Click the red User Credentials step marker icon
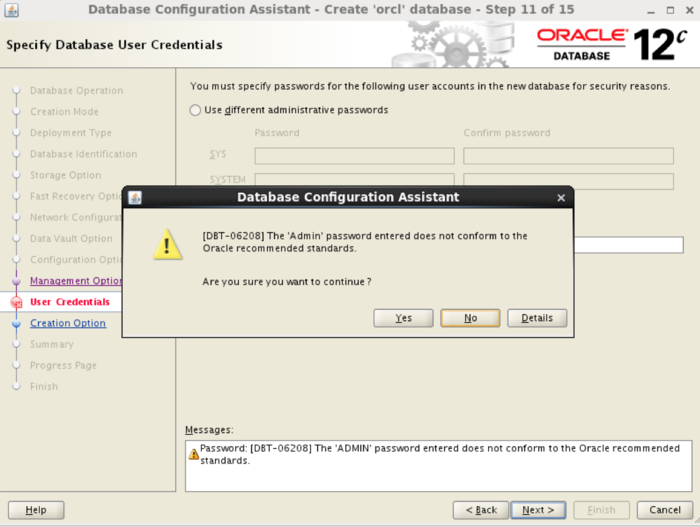The width and height of the screenshot is (700, 527). (x=17, y=302)
